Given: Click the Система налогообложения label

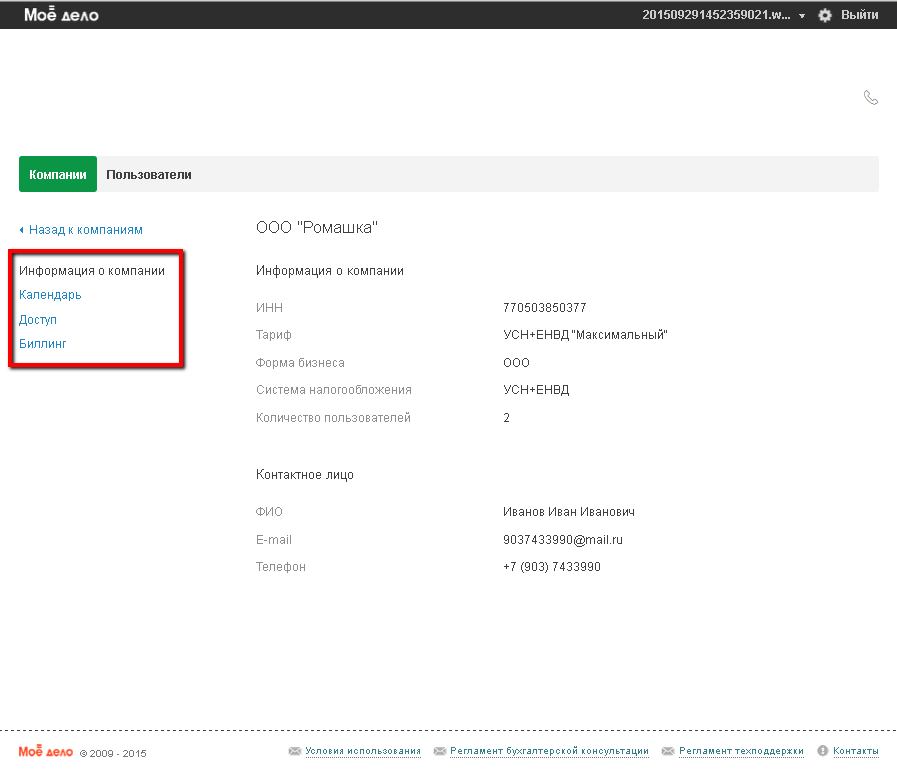Looking at the screenshot, I should click(334, 390).
